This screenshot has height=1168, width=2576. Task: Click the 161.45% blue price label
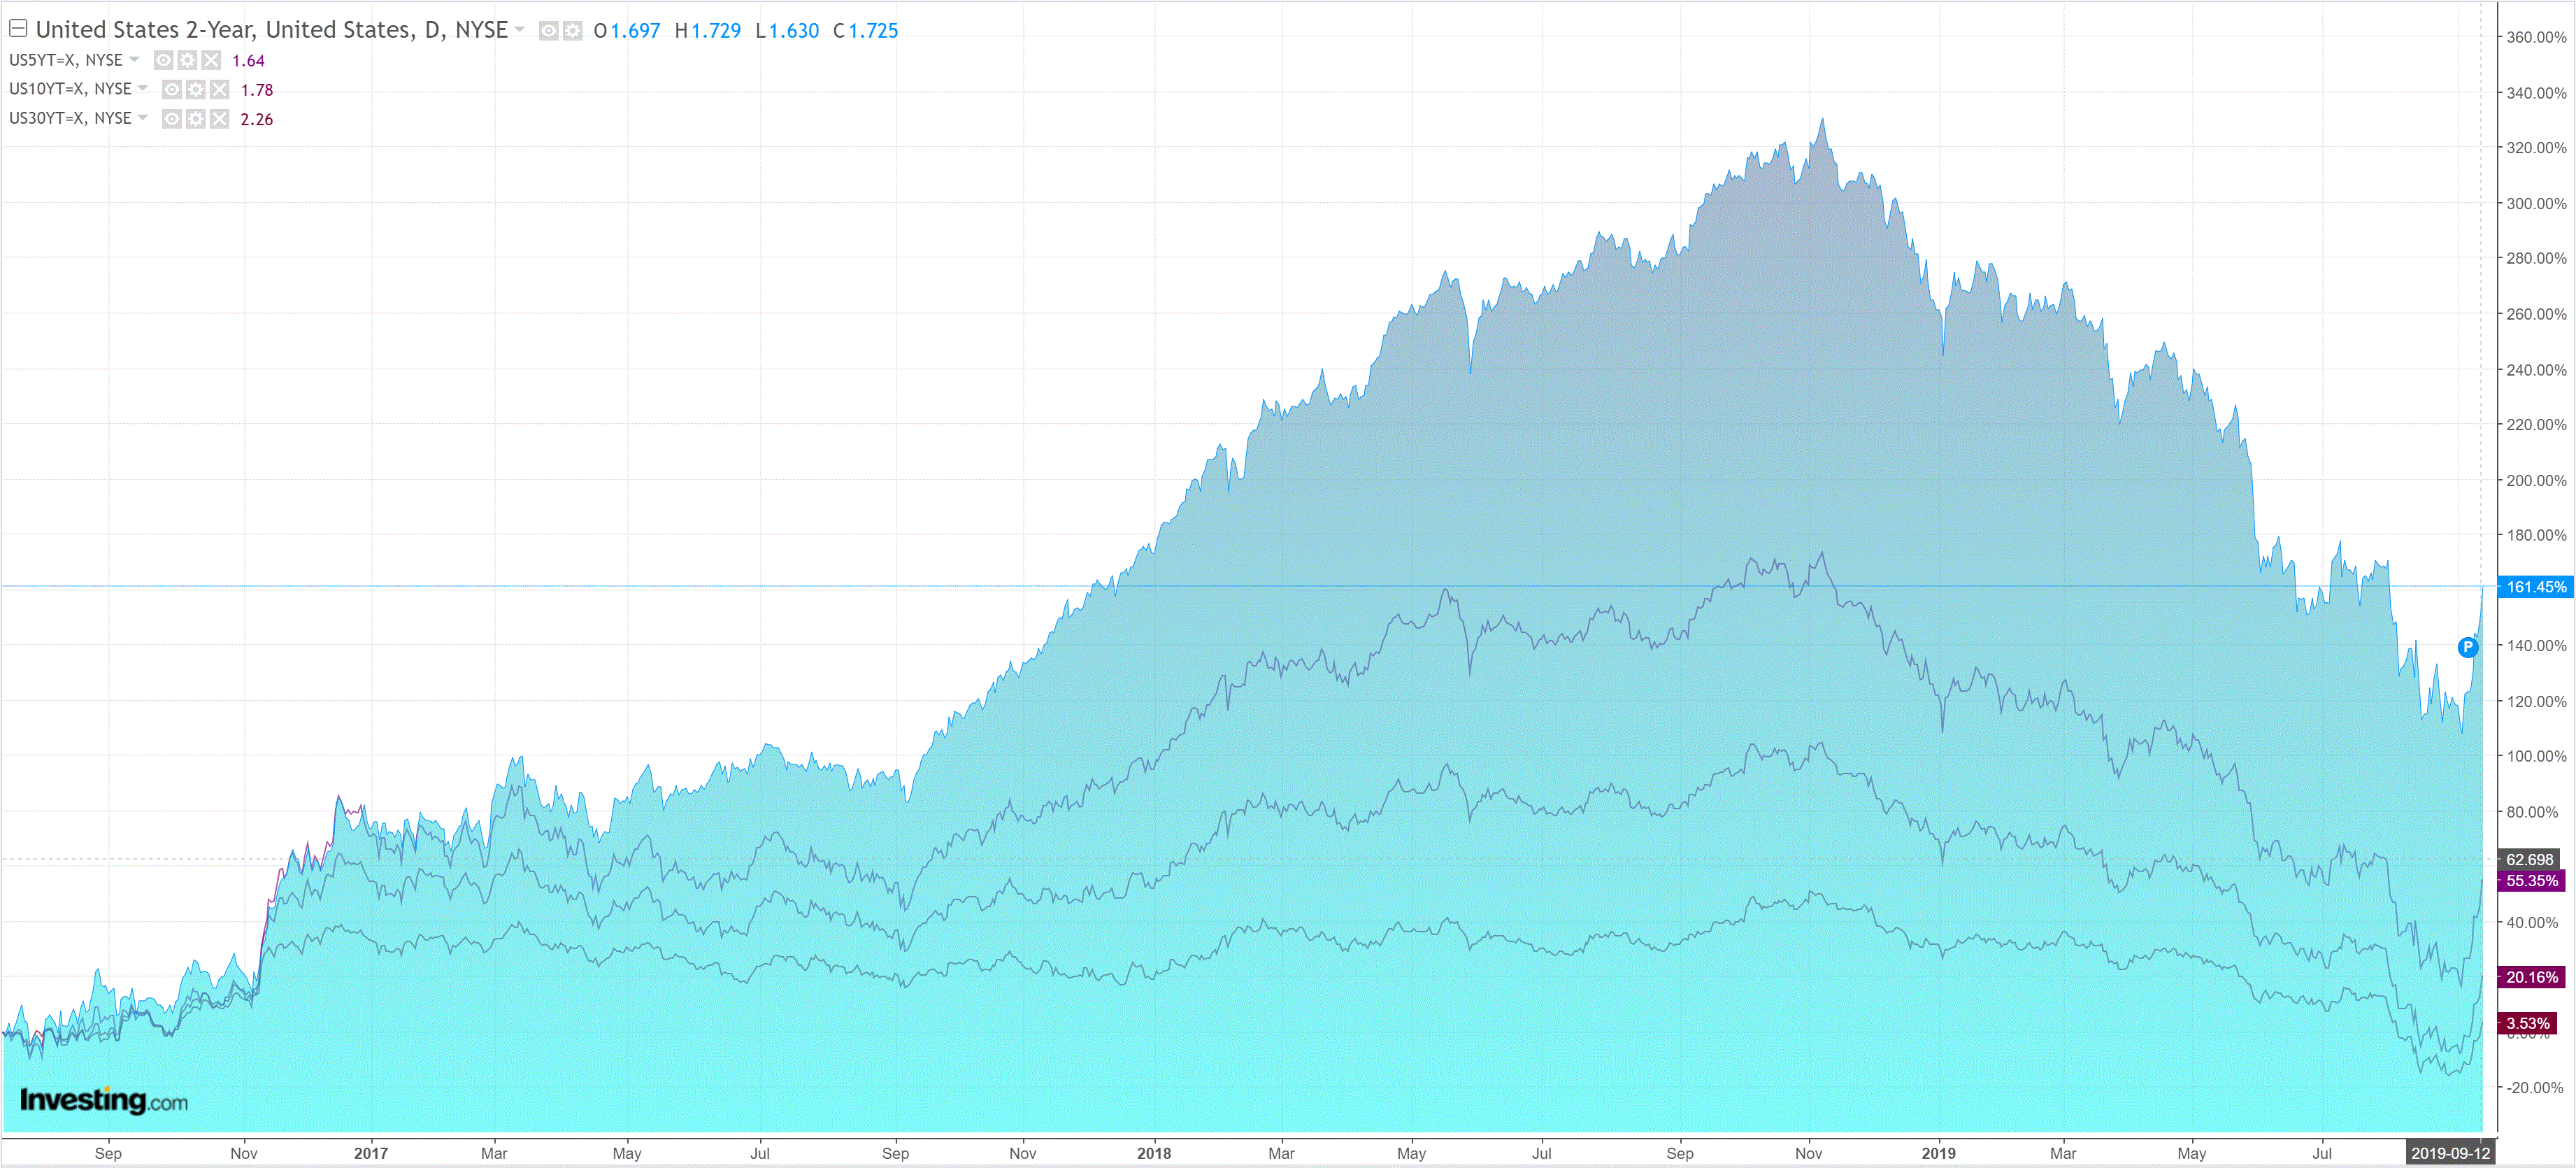2535,587
